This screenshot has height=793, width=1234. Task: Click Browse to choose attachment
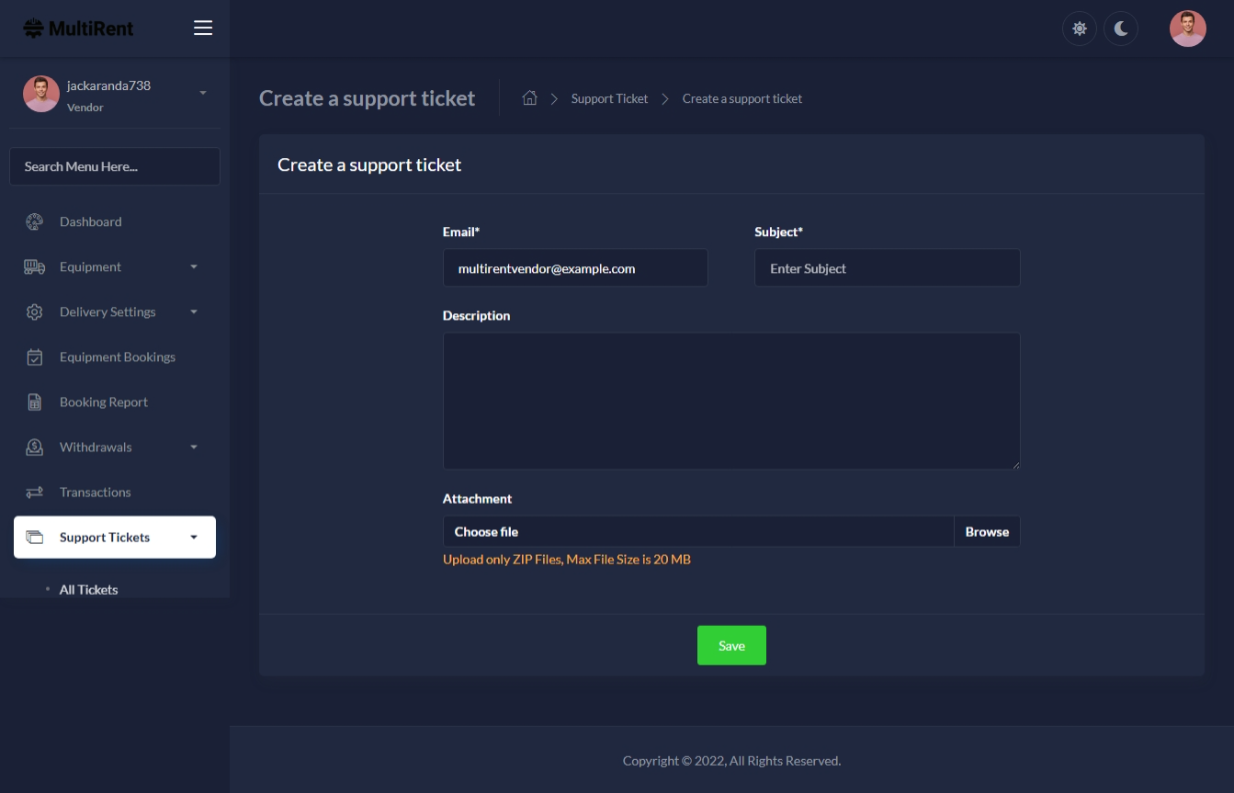986,532
